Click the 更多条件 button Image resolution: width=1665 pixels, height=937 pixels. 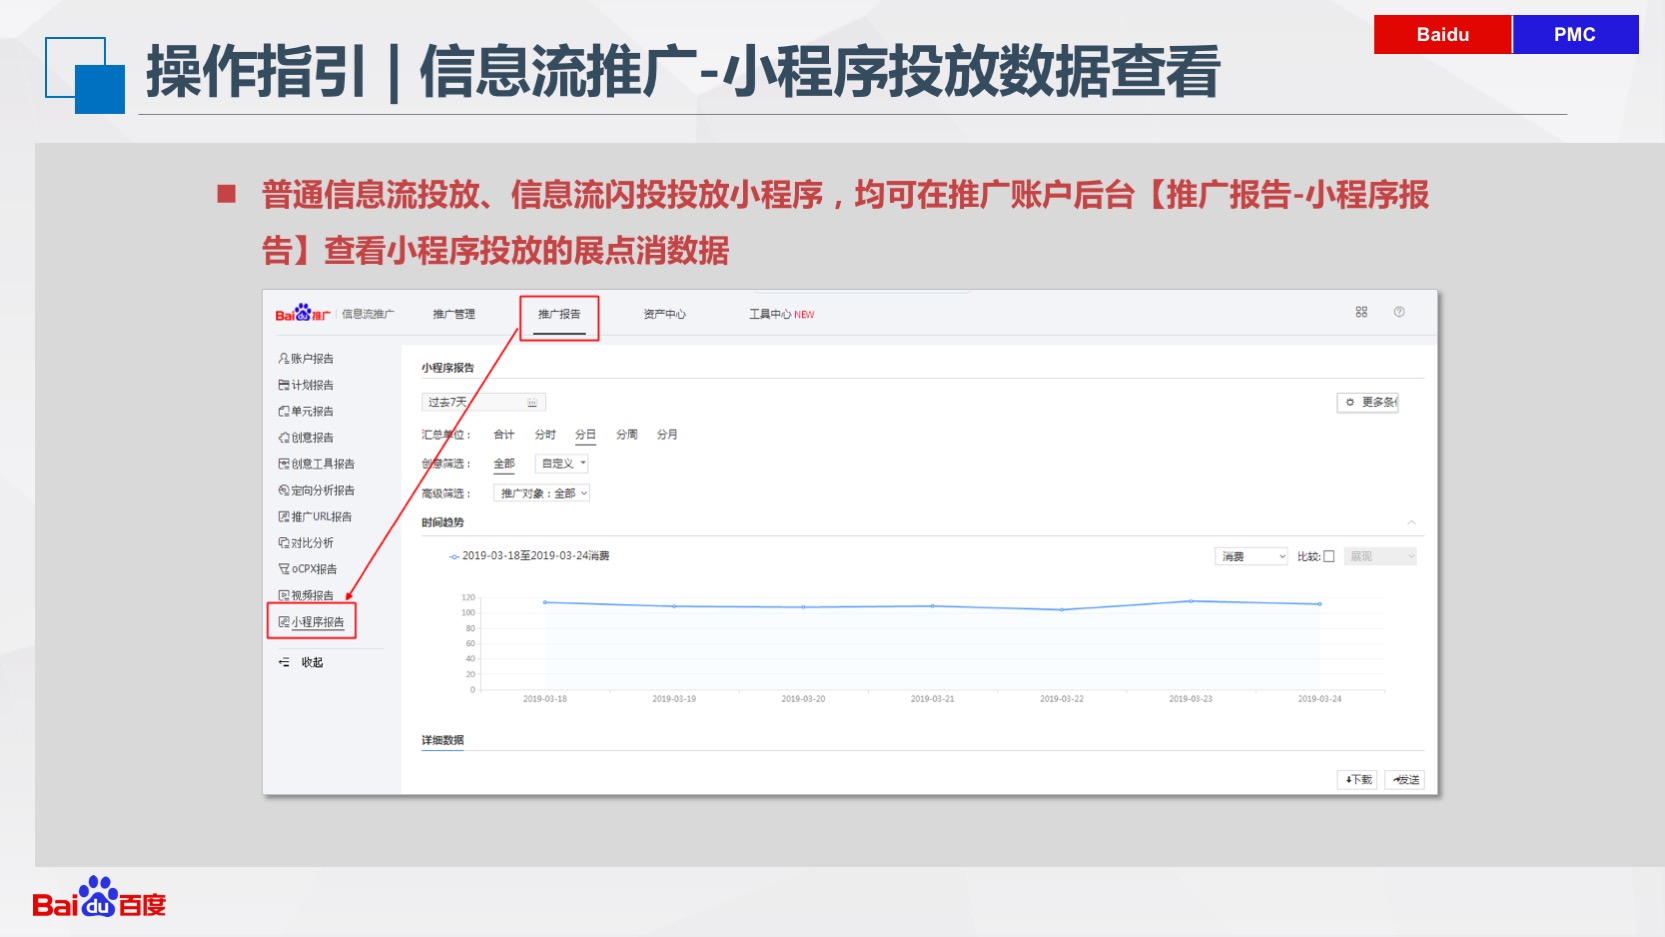(x=1368, y=402)
